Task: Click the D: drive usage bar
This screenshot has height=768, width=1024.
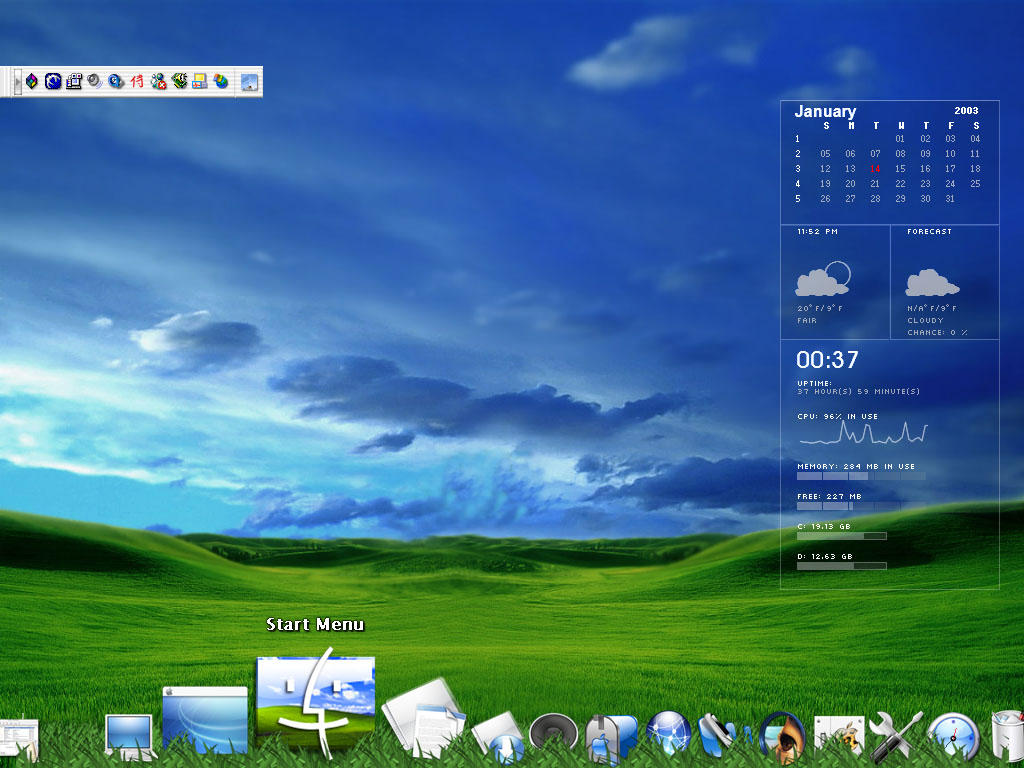Action: (842, 566)
